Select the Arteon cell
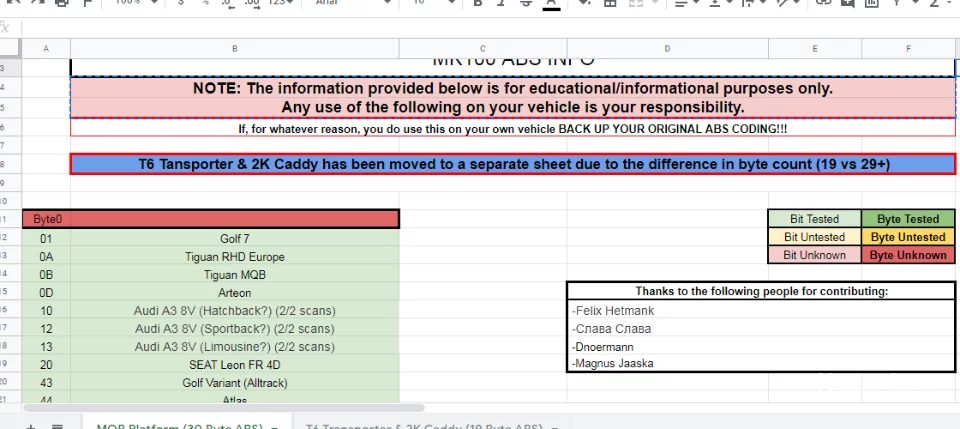Image resolution: width=960 pixels, height=429 pixels. pos(234,293)
